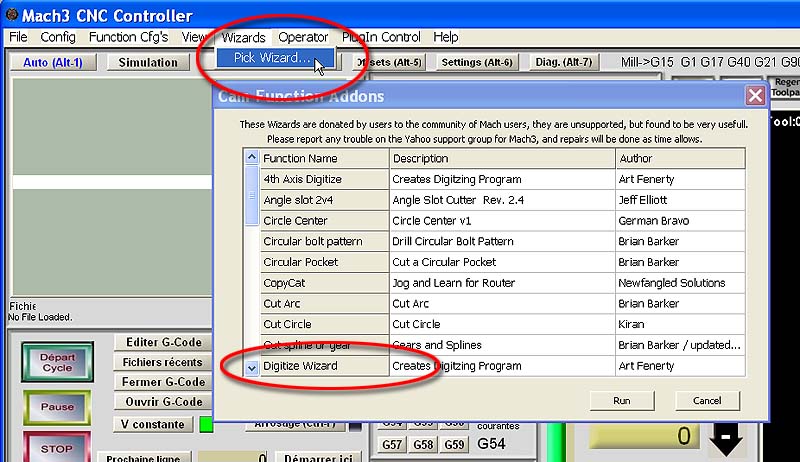Click the G-code display pane

[x=112, y=187]
